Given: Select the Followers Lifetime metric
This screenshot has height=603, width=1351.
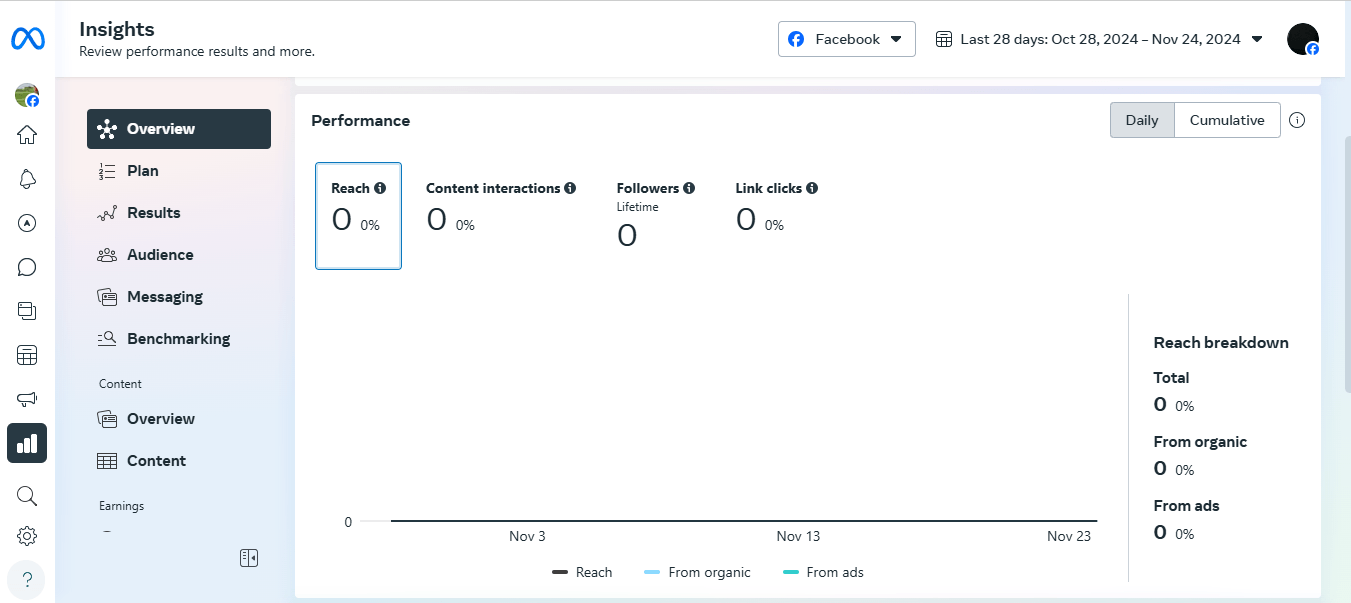Looking at the screenshot, I should (655, 214).
